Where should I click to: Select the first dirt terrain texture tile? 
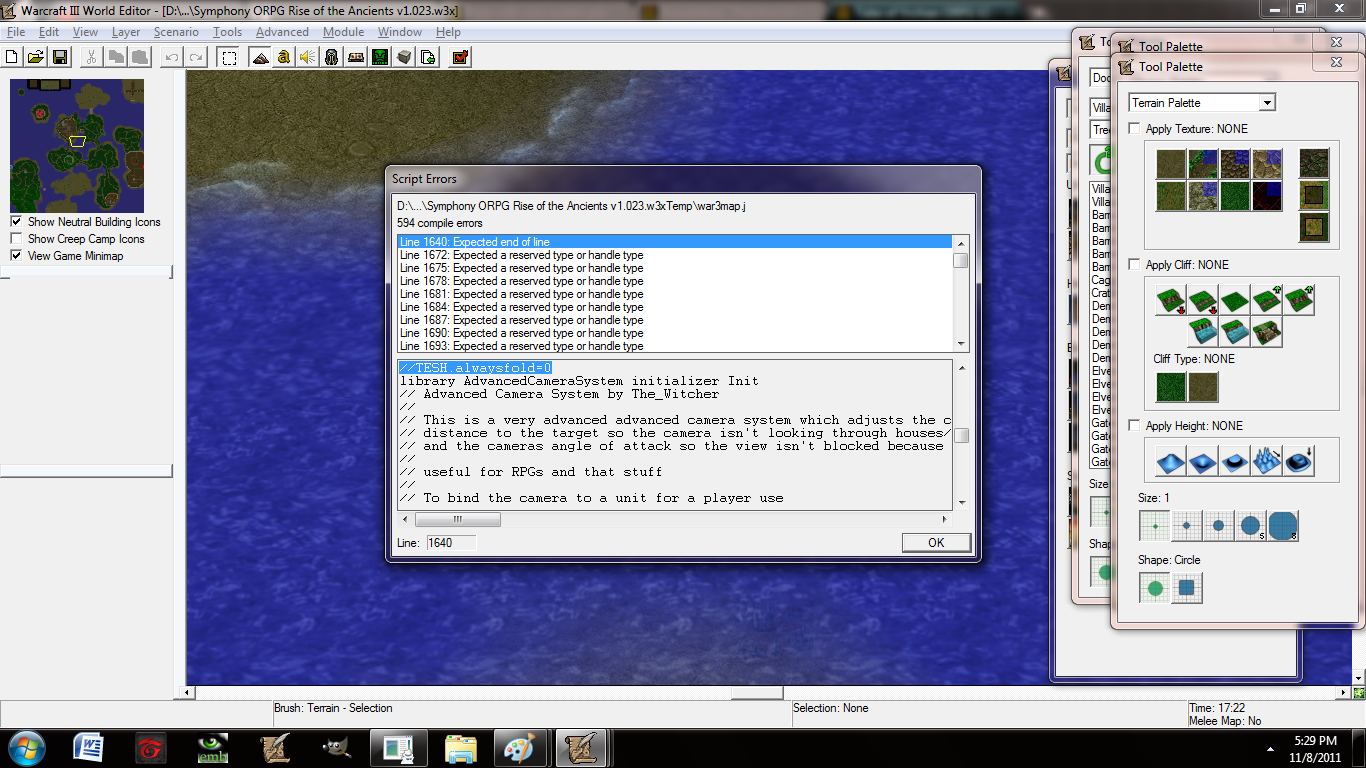(1170, 163)
